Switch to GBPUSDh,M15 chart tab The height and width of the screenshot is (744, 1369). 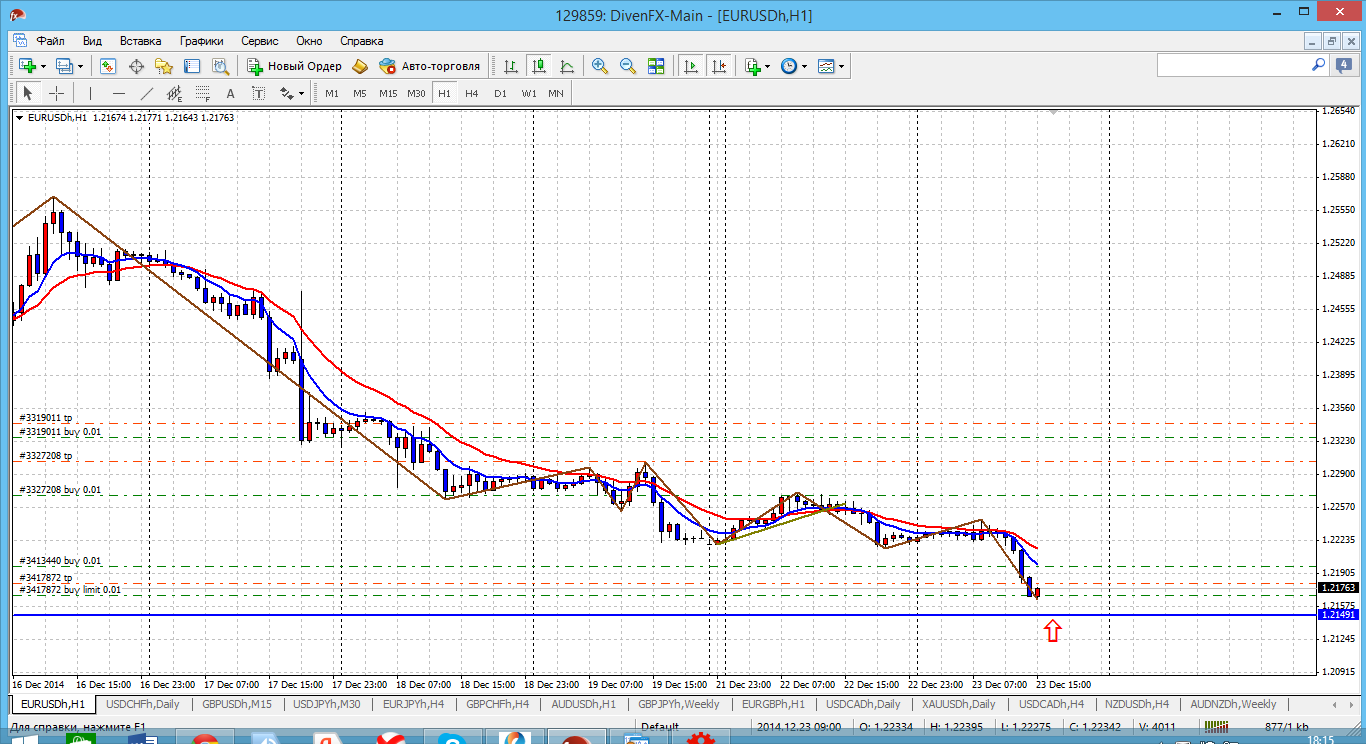(236, 704)
